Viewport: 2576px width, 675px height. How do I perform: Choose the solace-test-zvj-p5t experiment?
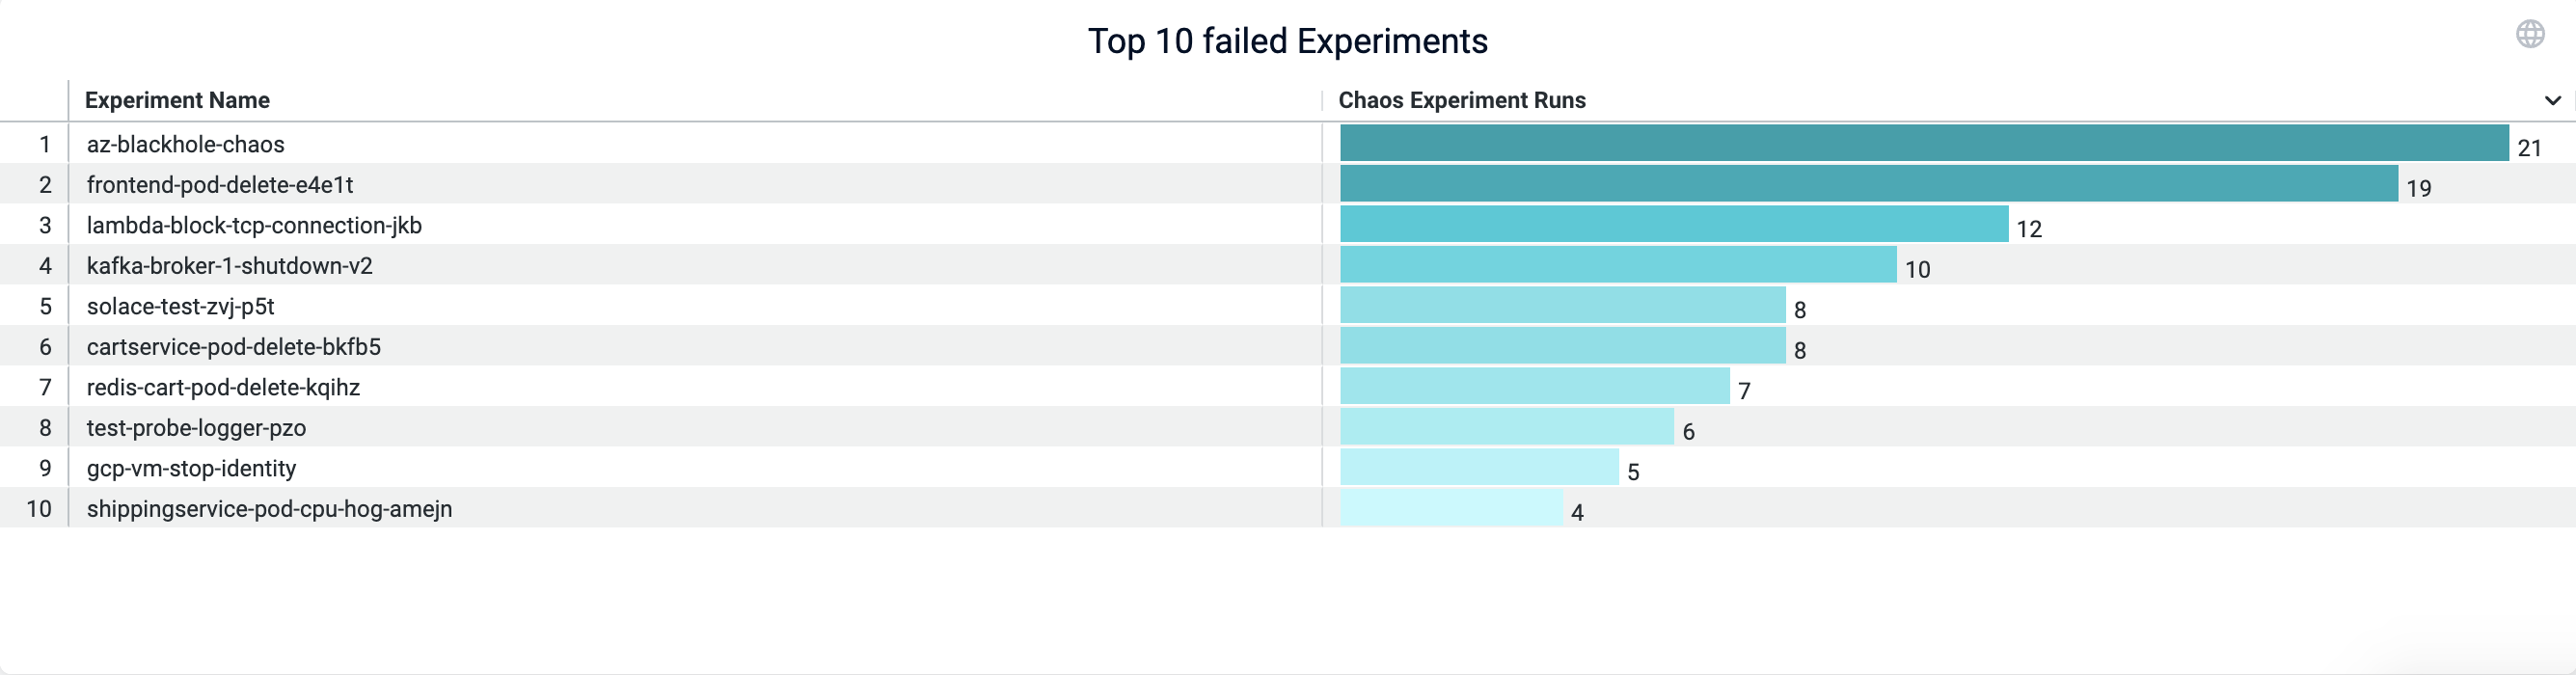tap(180, 307)
